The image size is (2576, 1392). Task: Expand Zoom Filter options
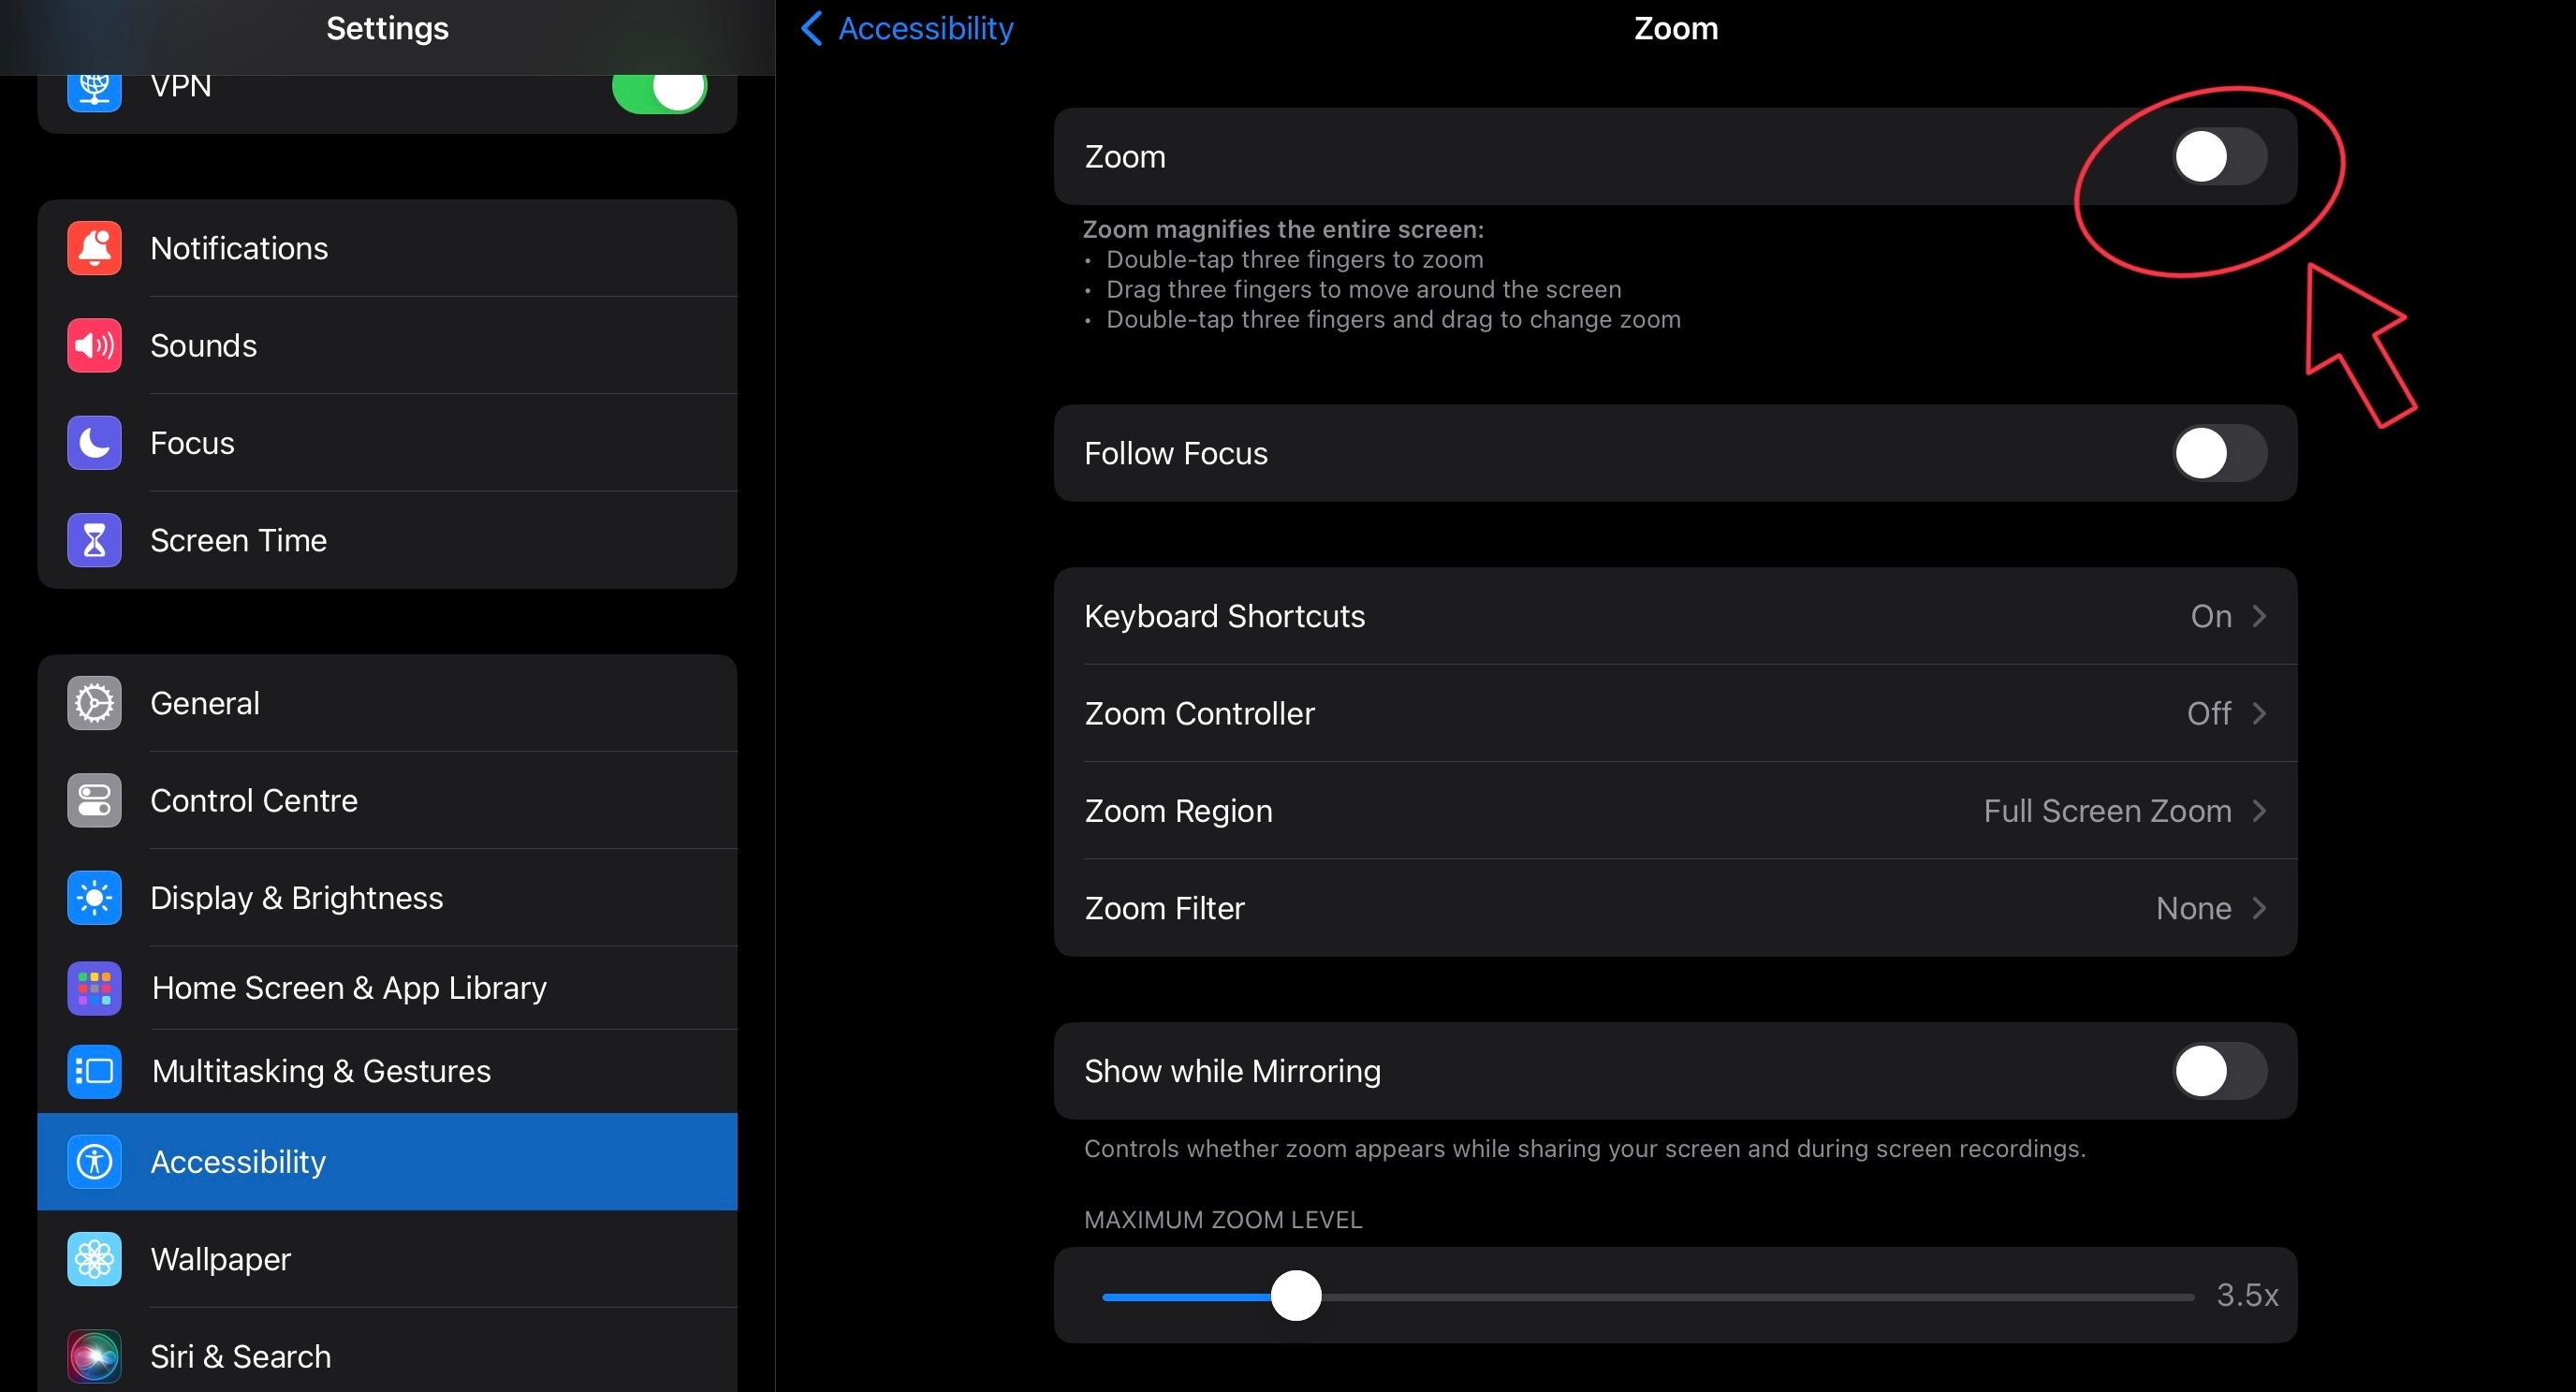coord(1674,908)
